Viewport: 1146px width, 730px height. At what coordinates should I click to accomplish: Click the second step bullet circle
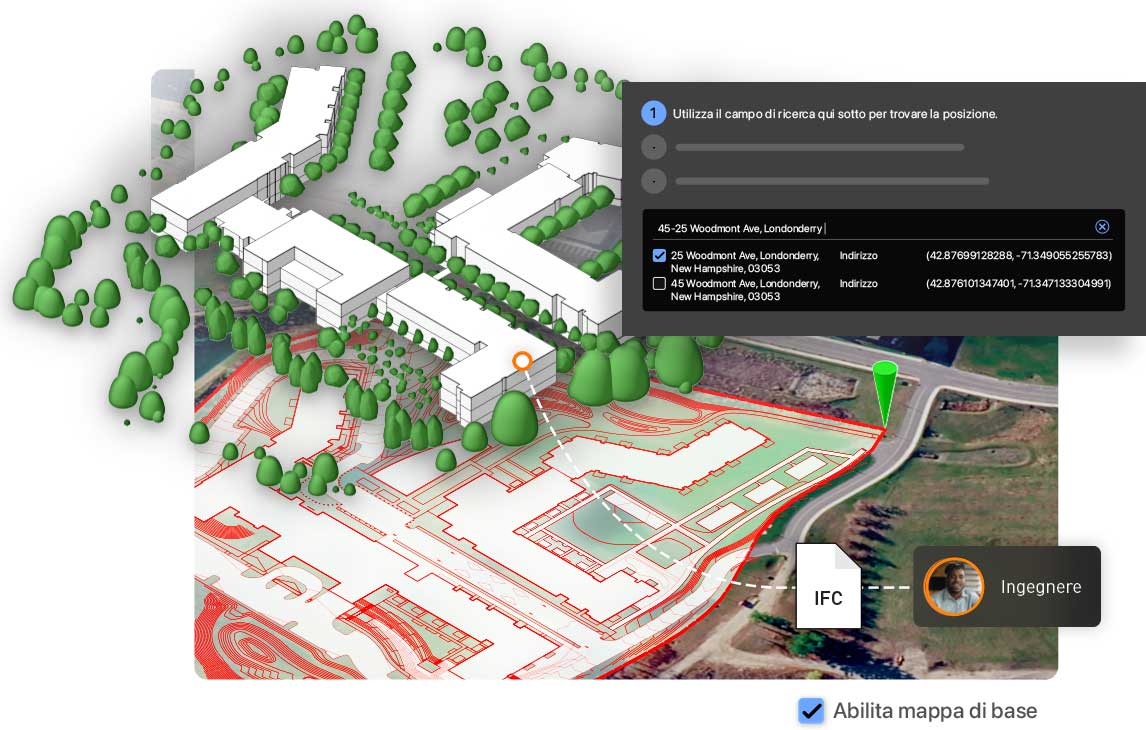coord(653,148)
